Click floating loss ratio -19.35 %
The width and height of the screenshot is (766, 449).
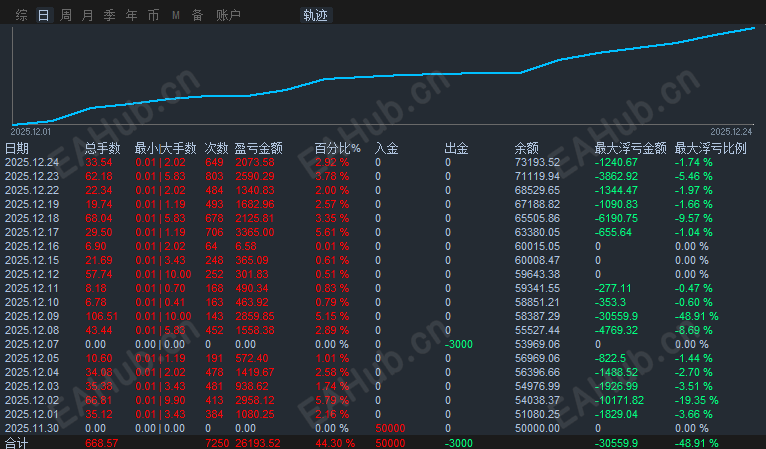(x=697, y=401)
